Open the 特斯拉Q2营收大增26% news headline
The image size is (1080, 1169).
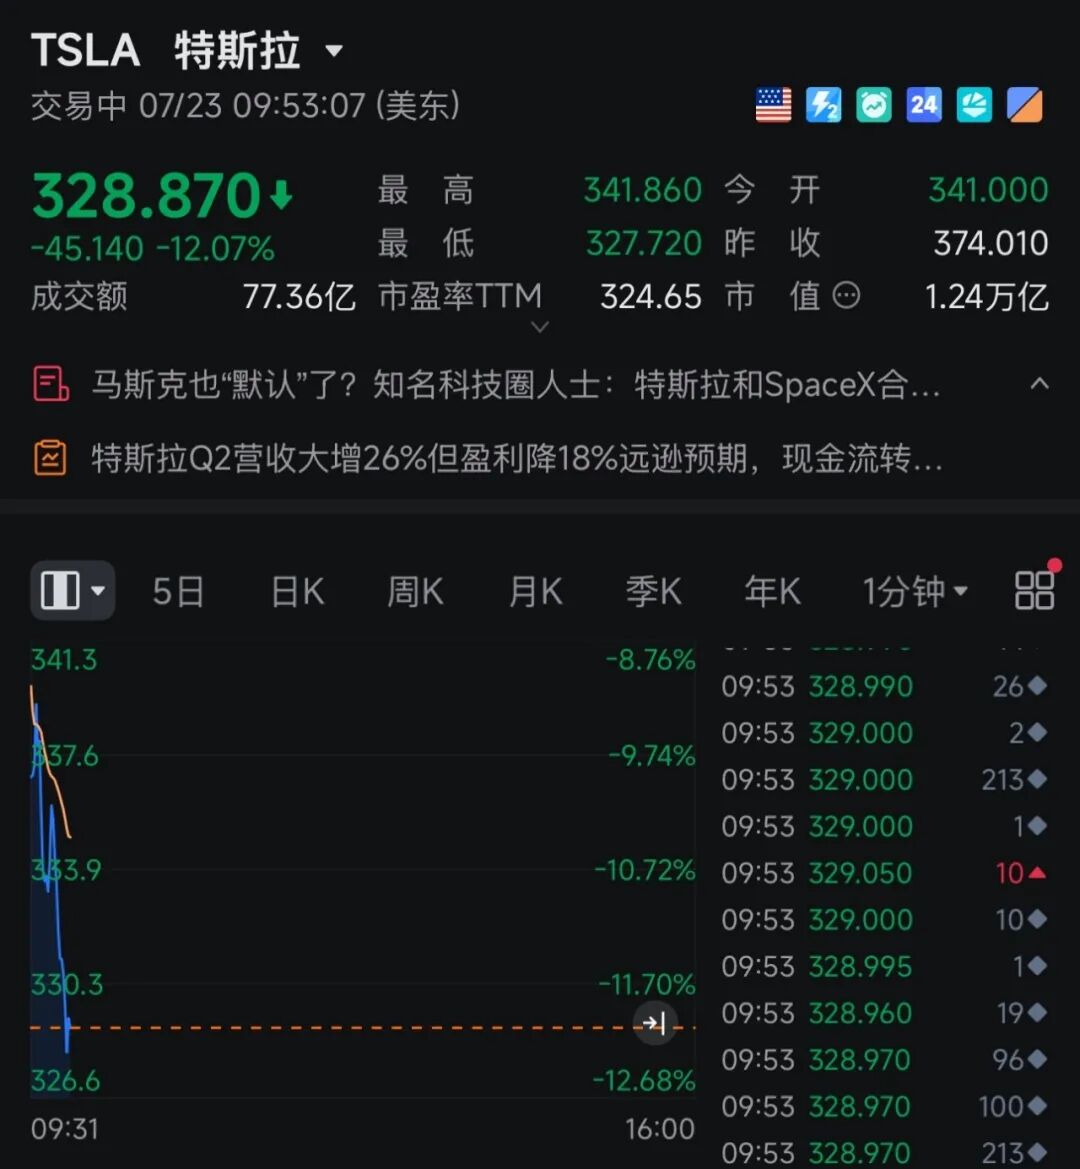click(517, 458)
